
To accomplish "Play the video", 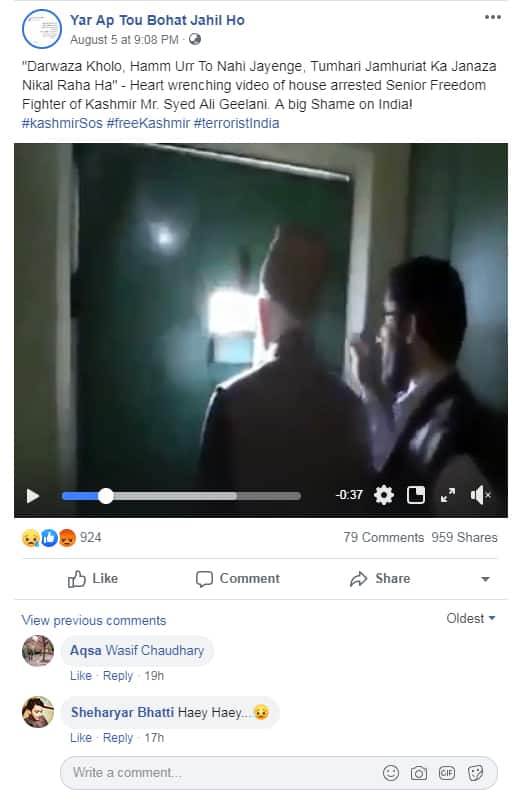I will (x=33, y=496).
